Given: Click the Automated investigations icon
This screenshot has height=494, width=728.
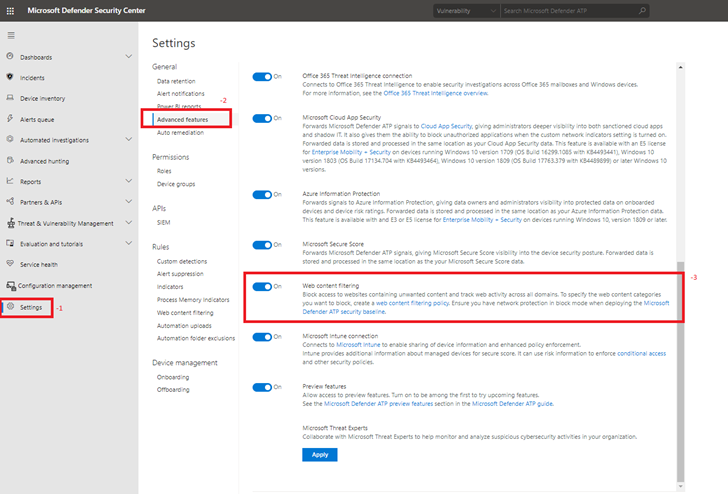Looking at the screenshot, I should (10, 139).
